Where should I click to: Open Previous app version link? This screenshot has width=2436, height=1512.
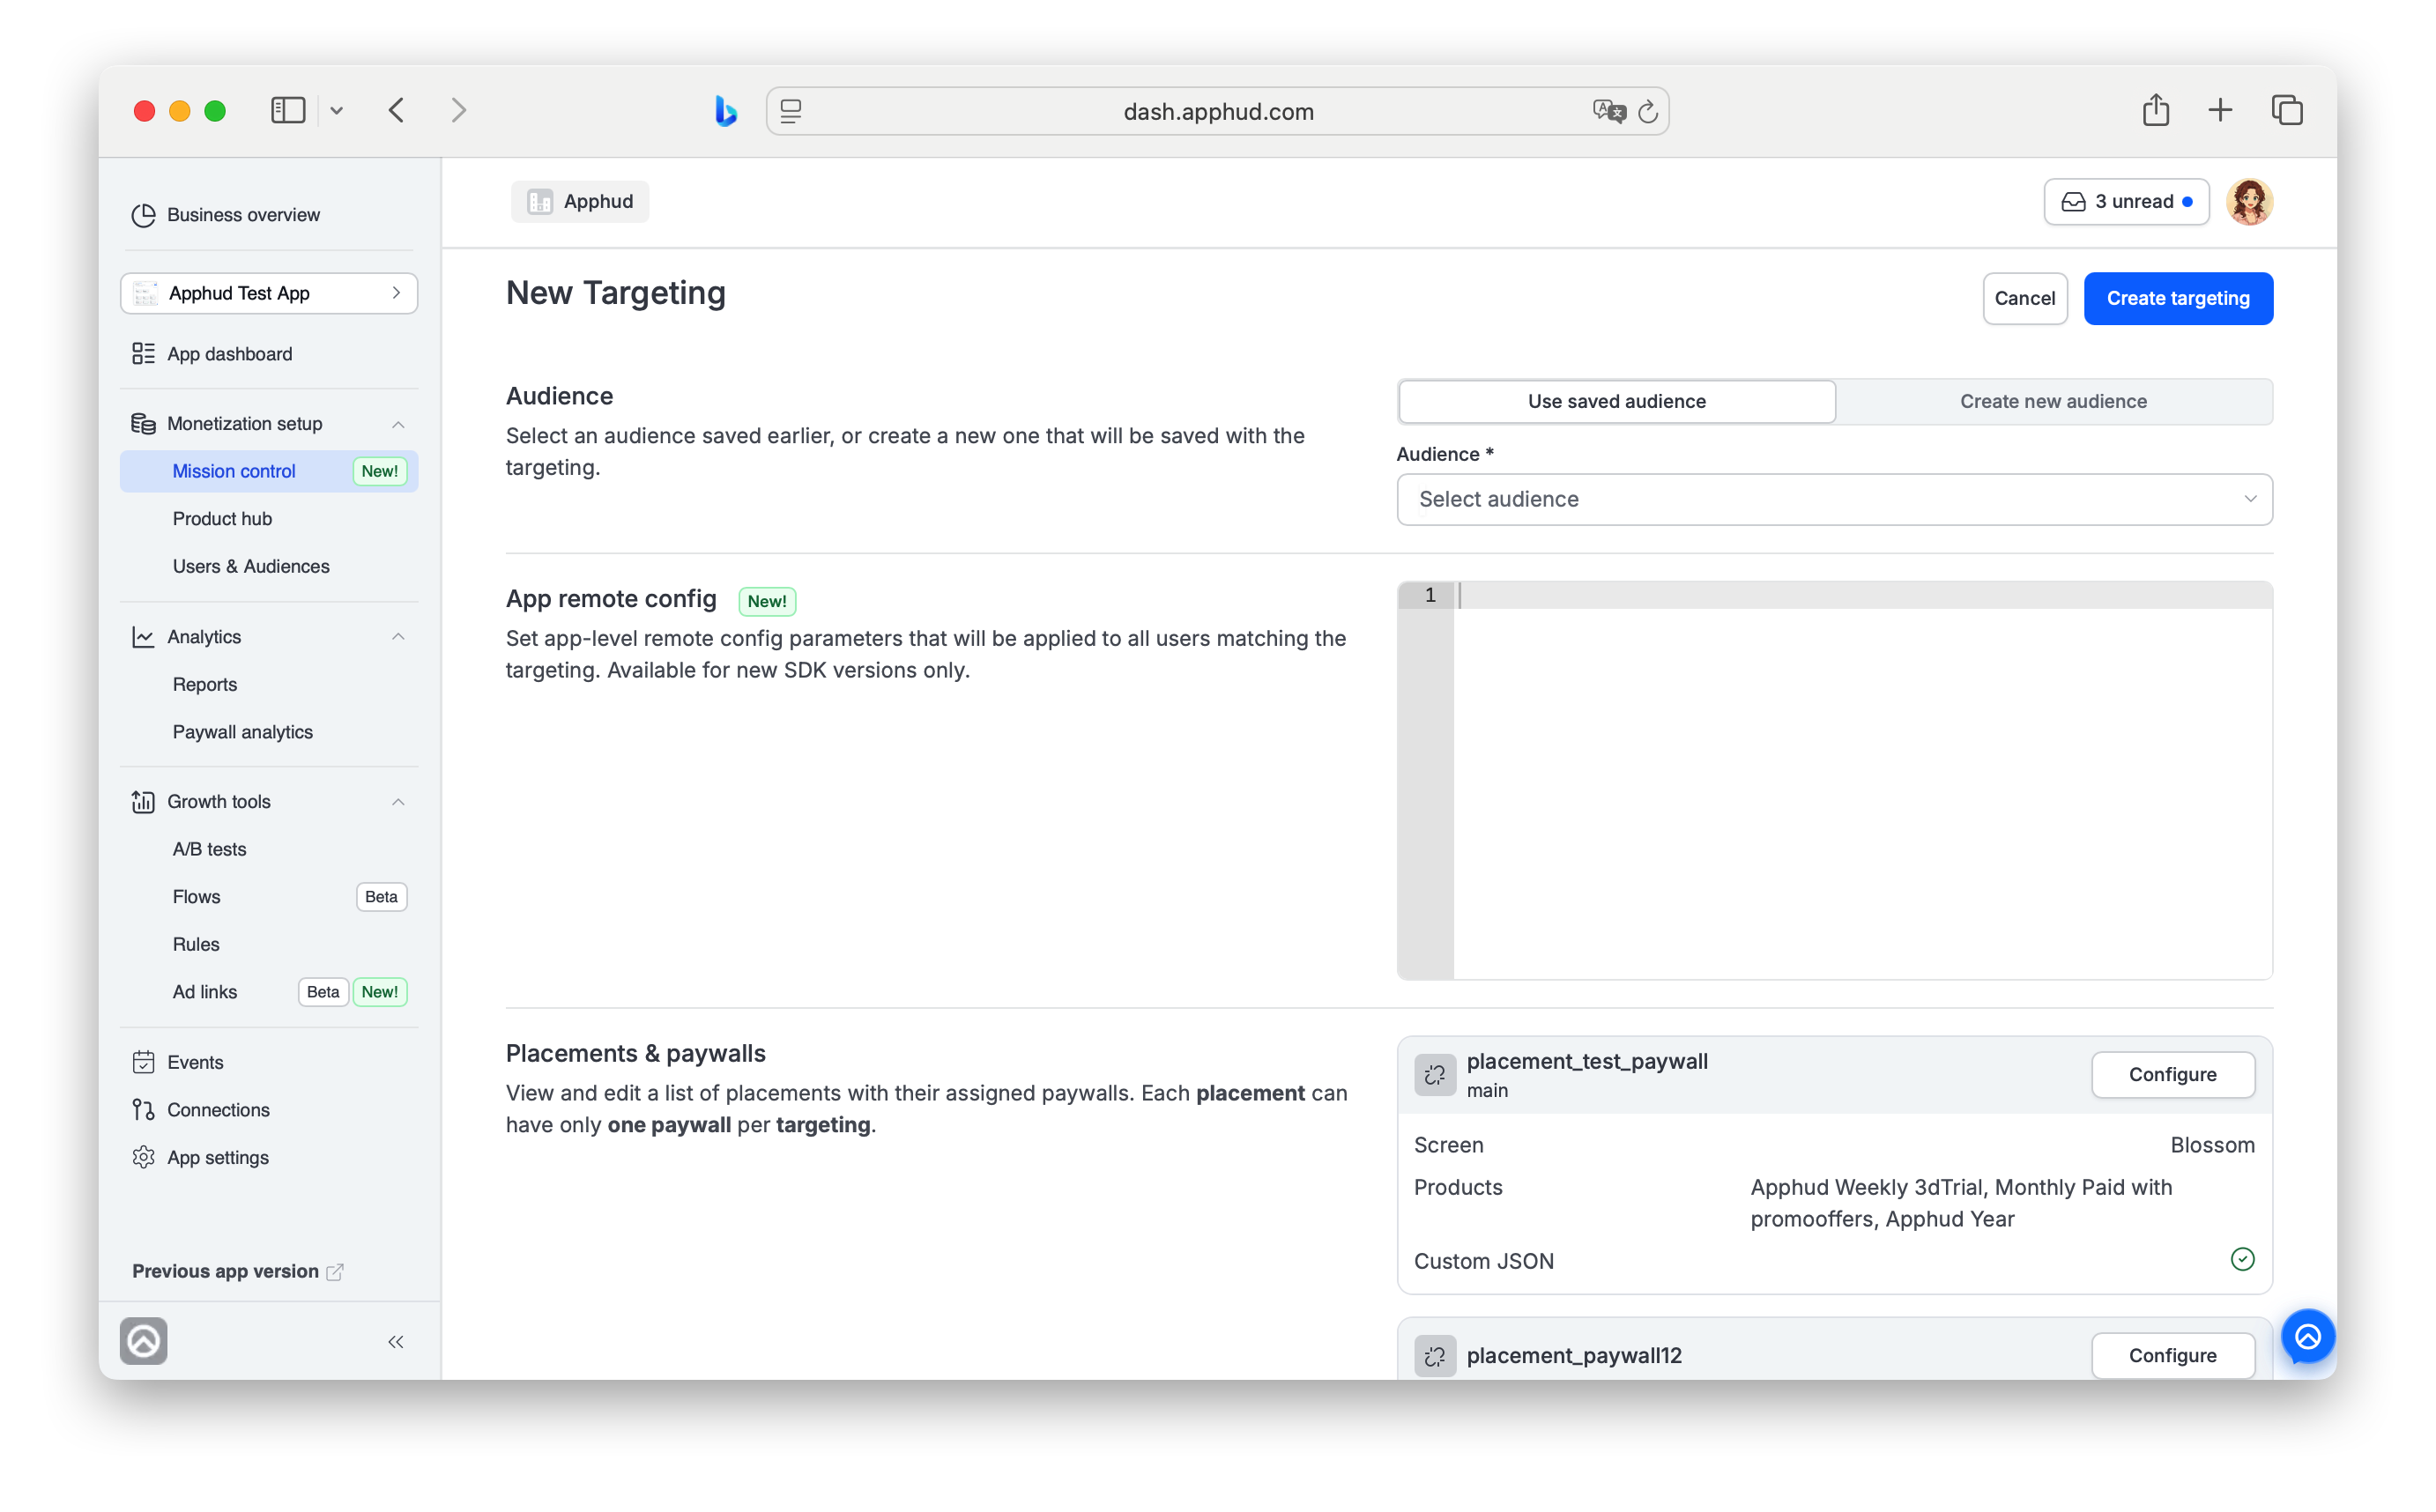[x=238, y=1273]
